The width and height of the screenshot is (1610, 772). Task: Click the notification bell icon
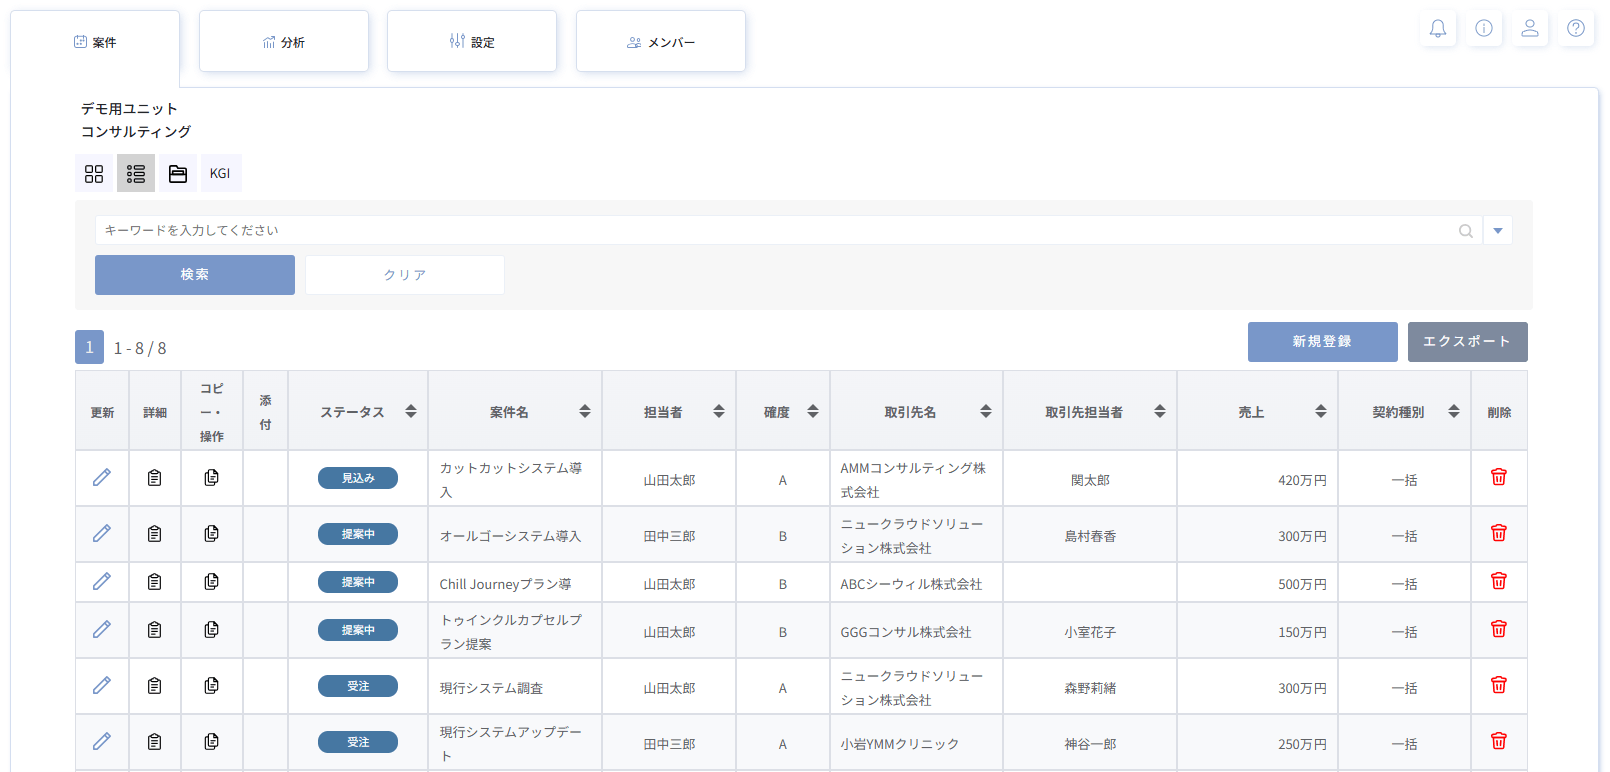click(x=1437, y=29)
